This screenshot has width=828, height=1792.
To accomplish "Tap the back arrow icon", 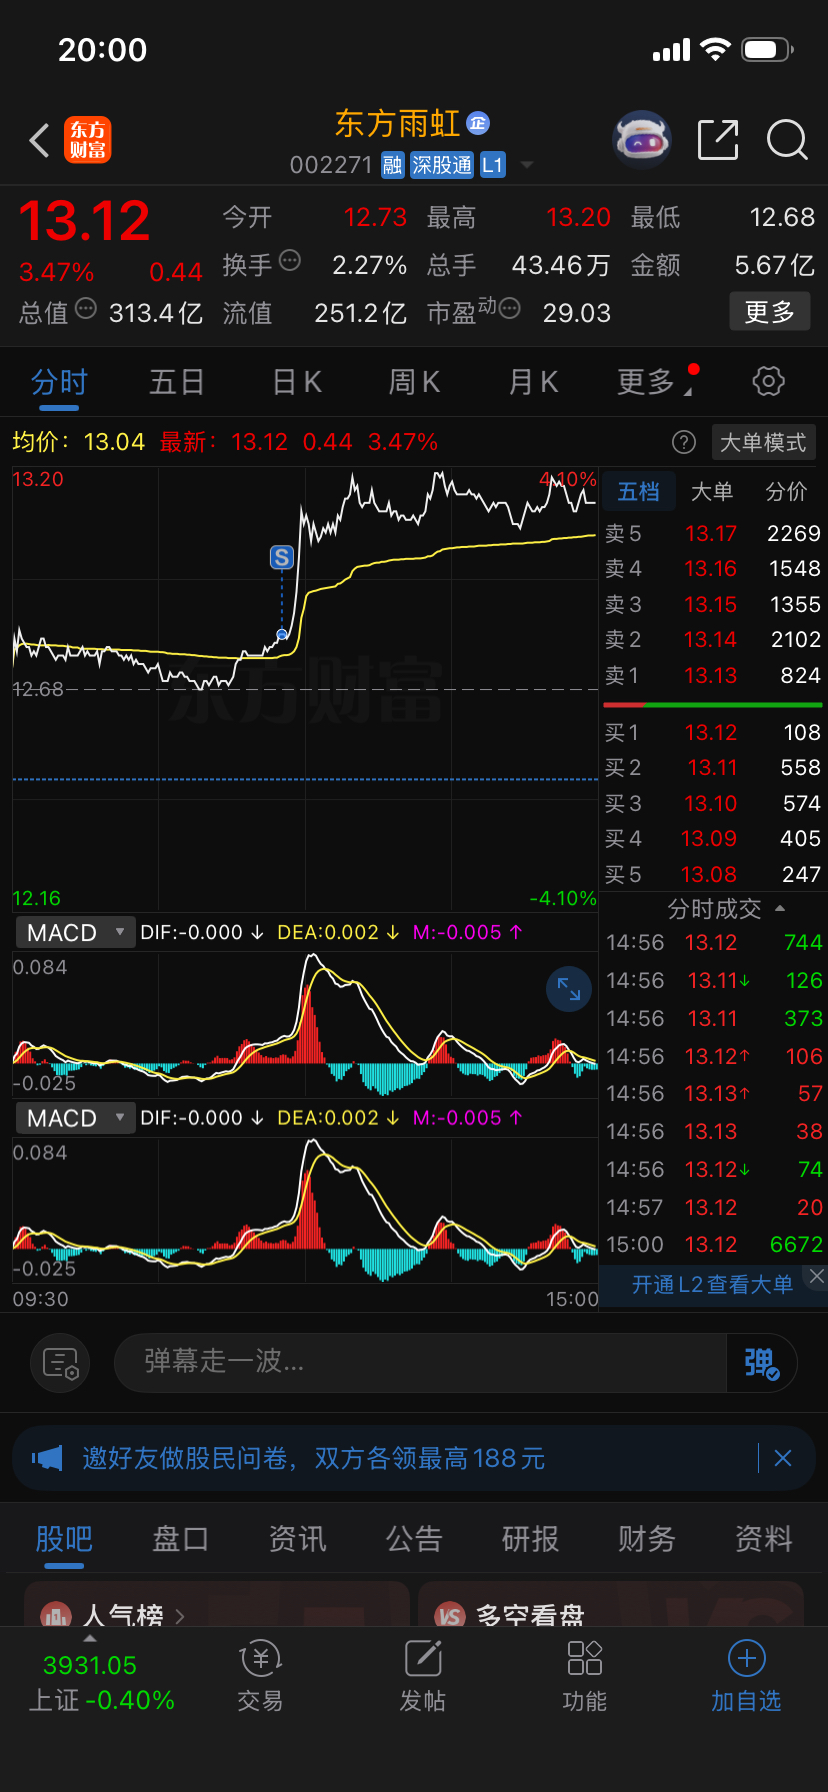I will click(39, 141).
